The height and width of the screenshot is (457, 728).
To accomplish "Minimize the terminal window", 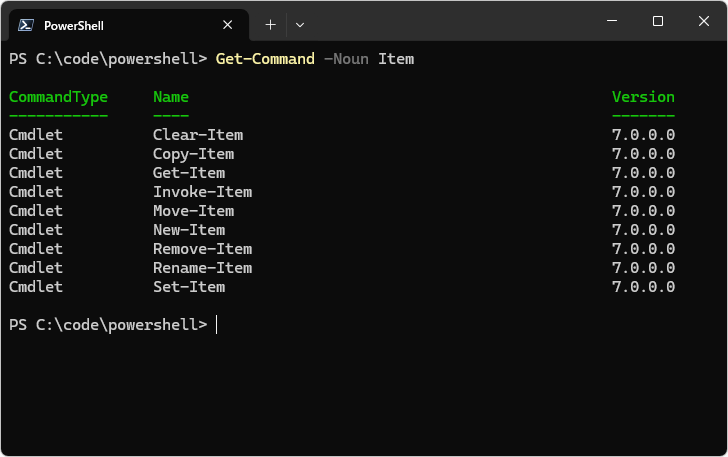I will [x=612, y=21].
